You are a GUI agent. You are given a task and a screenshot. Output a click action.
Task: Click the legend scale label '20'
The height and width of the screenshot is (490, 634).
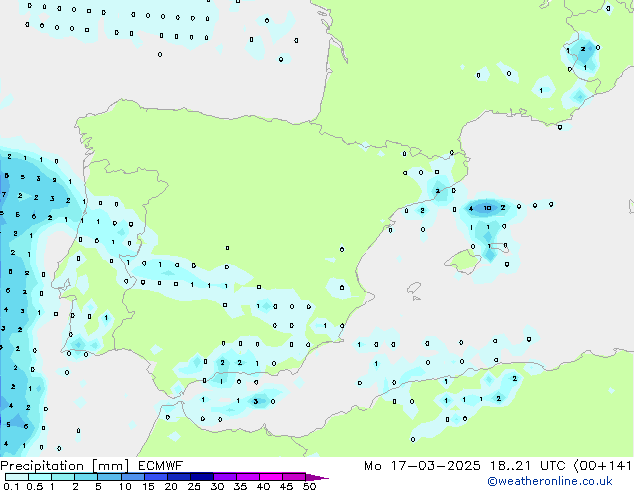(171, 486)
